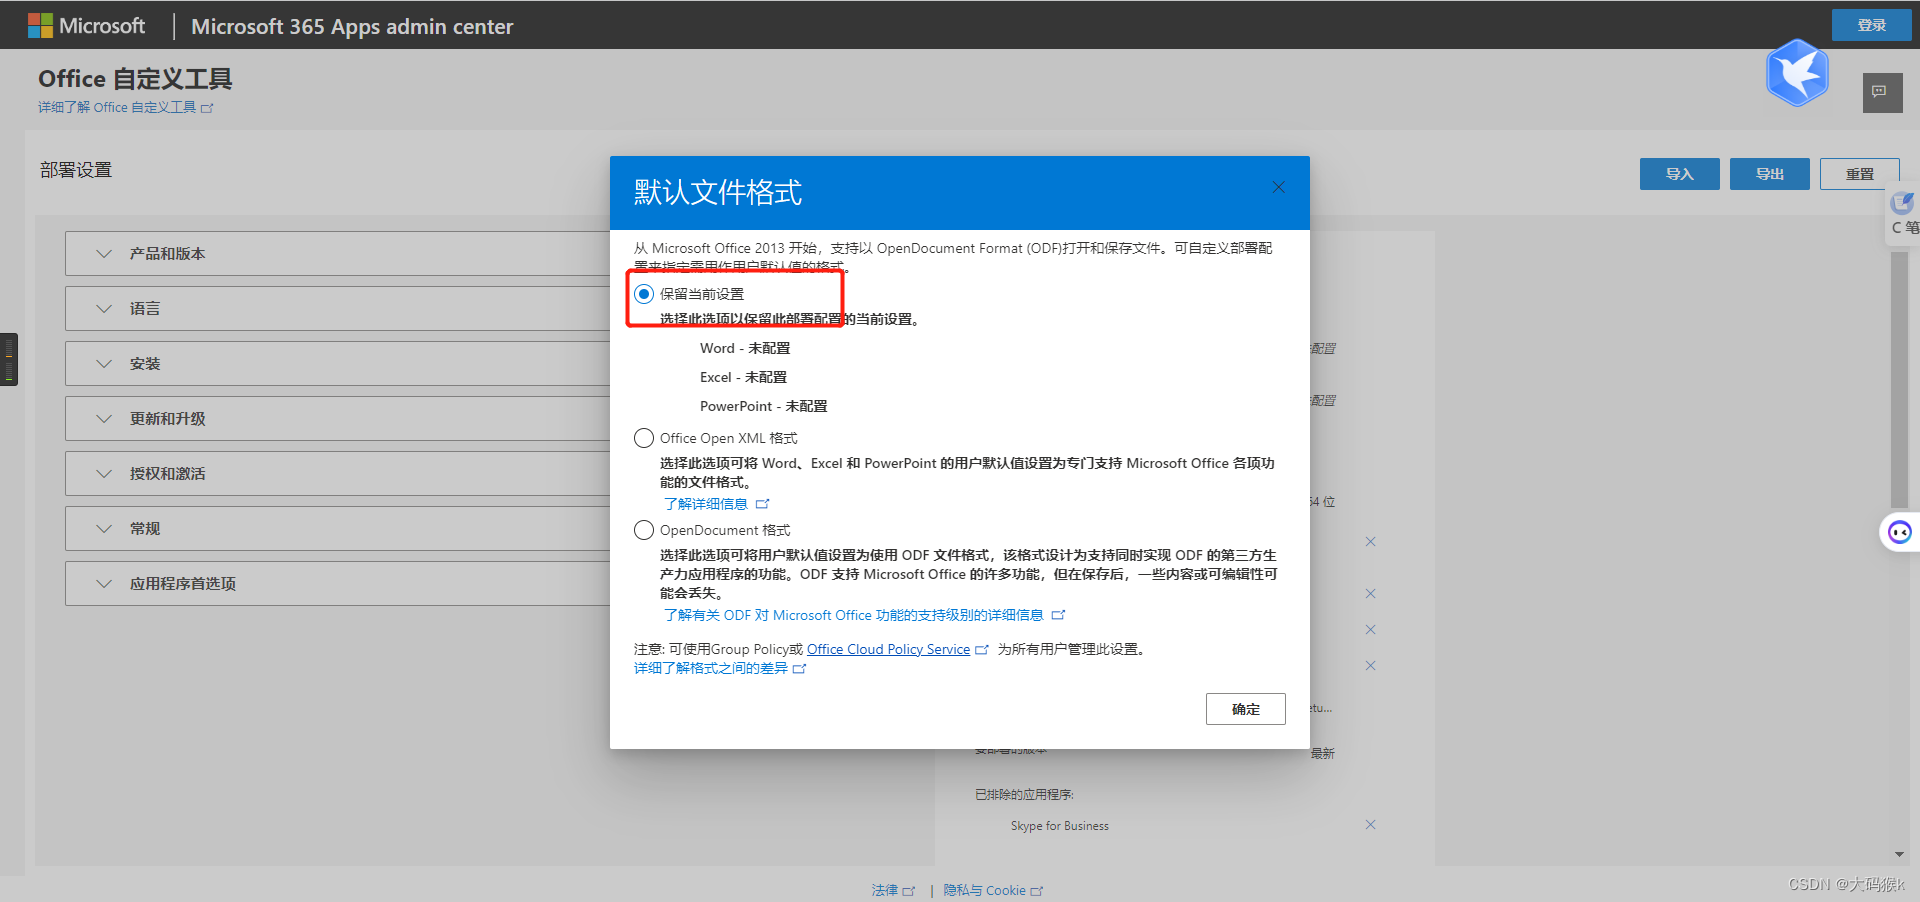The height and width of the screenshot is (902, 1920).
Task: Open the 隐私与 Cookie footer link
Action: tap(992, 890)
